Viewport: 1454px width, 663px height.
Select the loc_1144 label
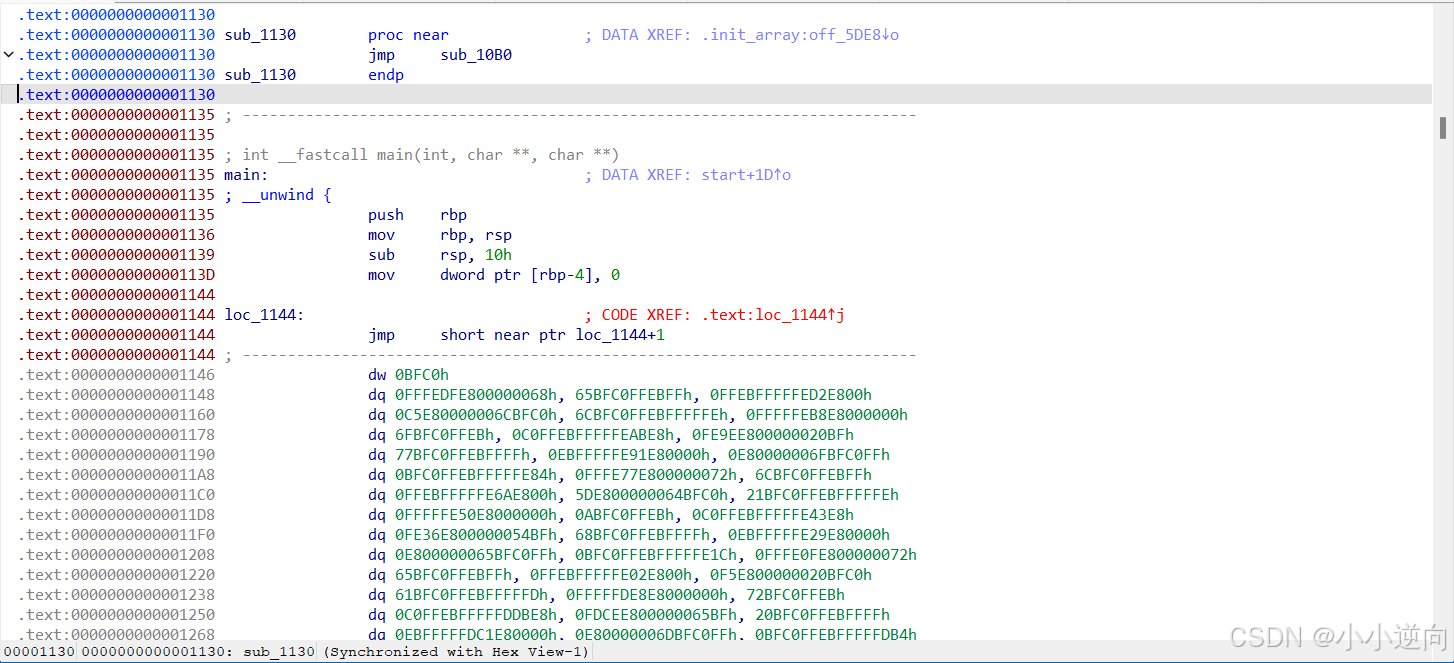click(x=260, y=314)
